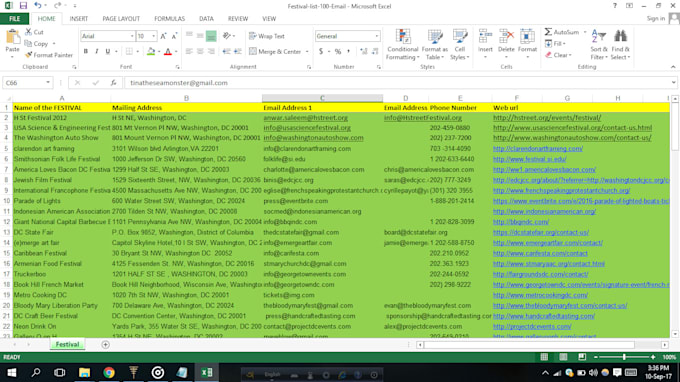The width and height of the screenshot is (680, 382).
Task: Click the decrease indent icon
Action: coord(226,52)
